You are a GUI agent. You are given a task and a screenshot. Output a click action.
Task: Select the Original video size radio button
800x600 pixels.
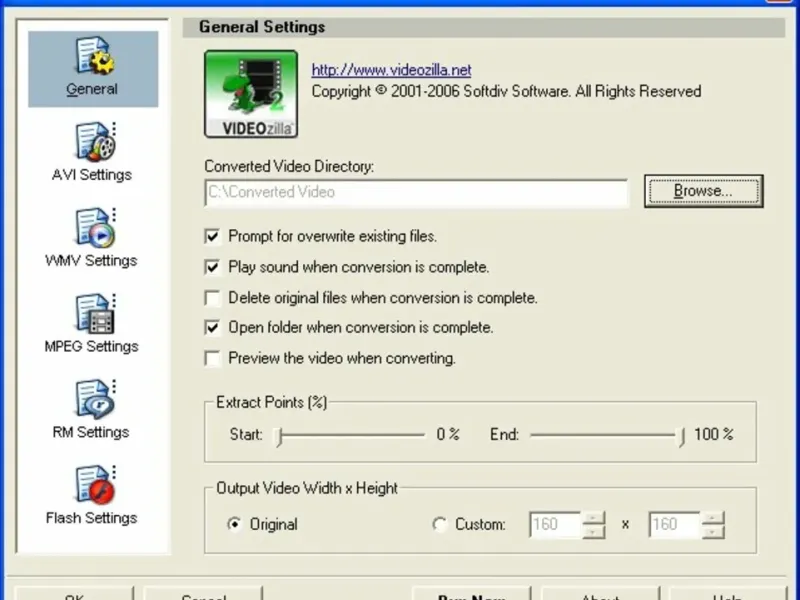point(235,524)
